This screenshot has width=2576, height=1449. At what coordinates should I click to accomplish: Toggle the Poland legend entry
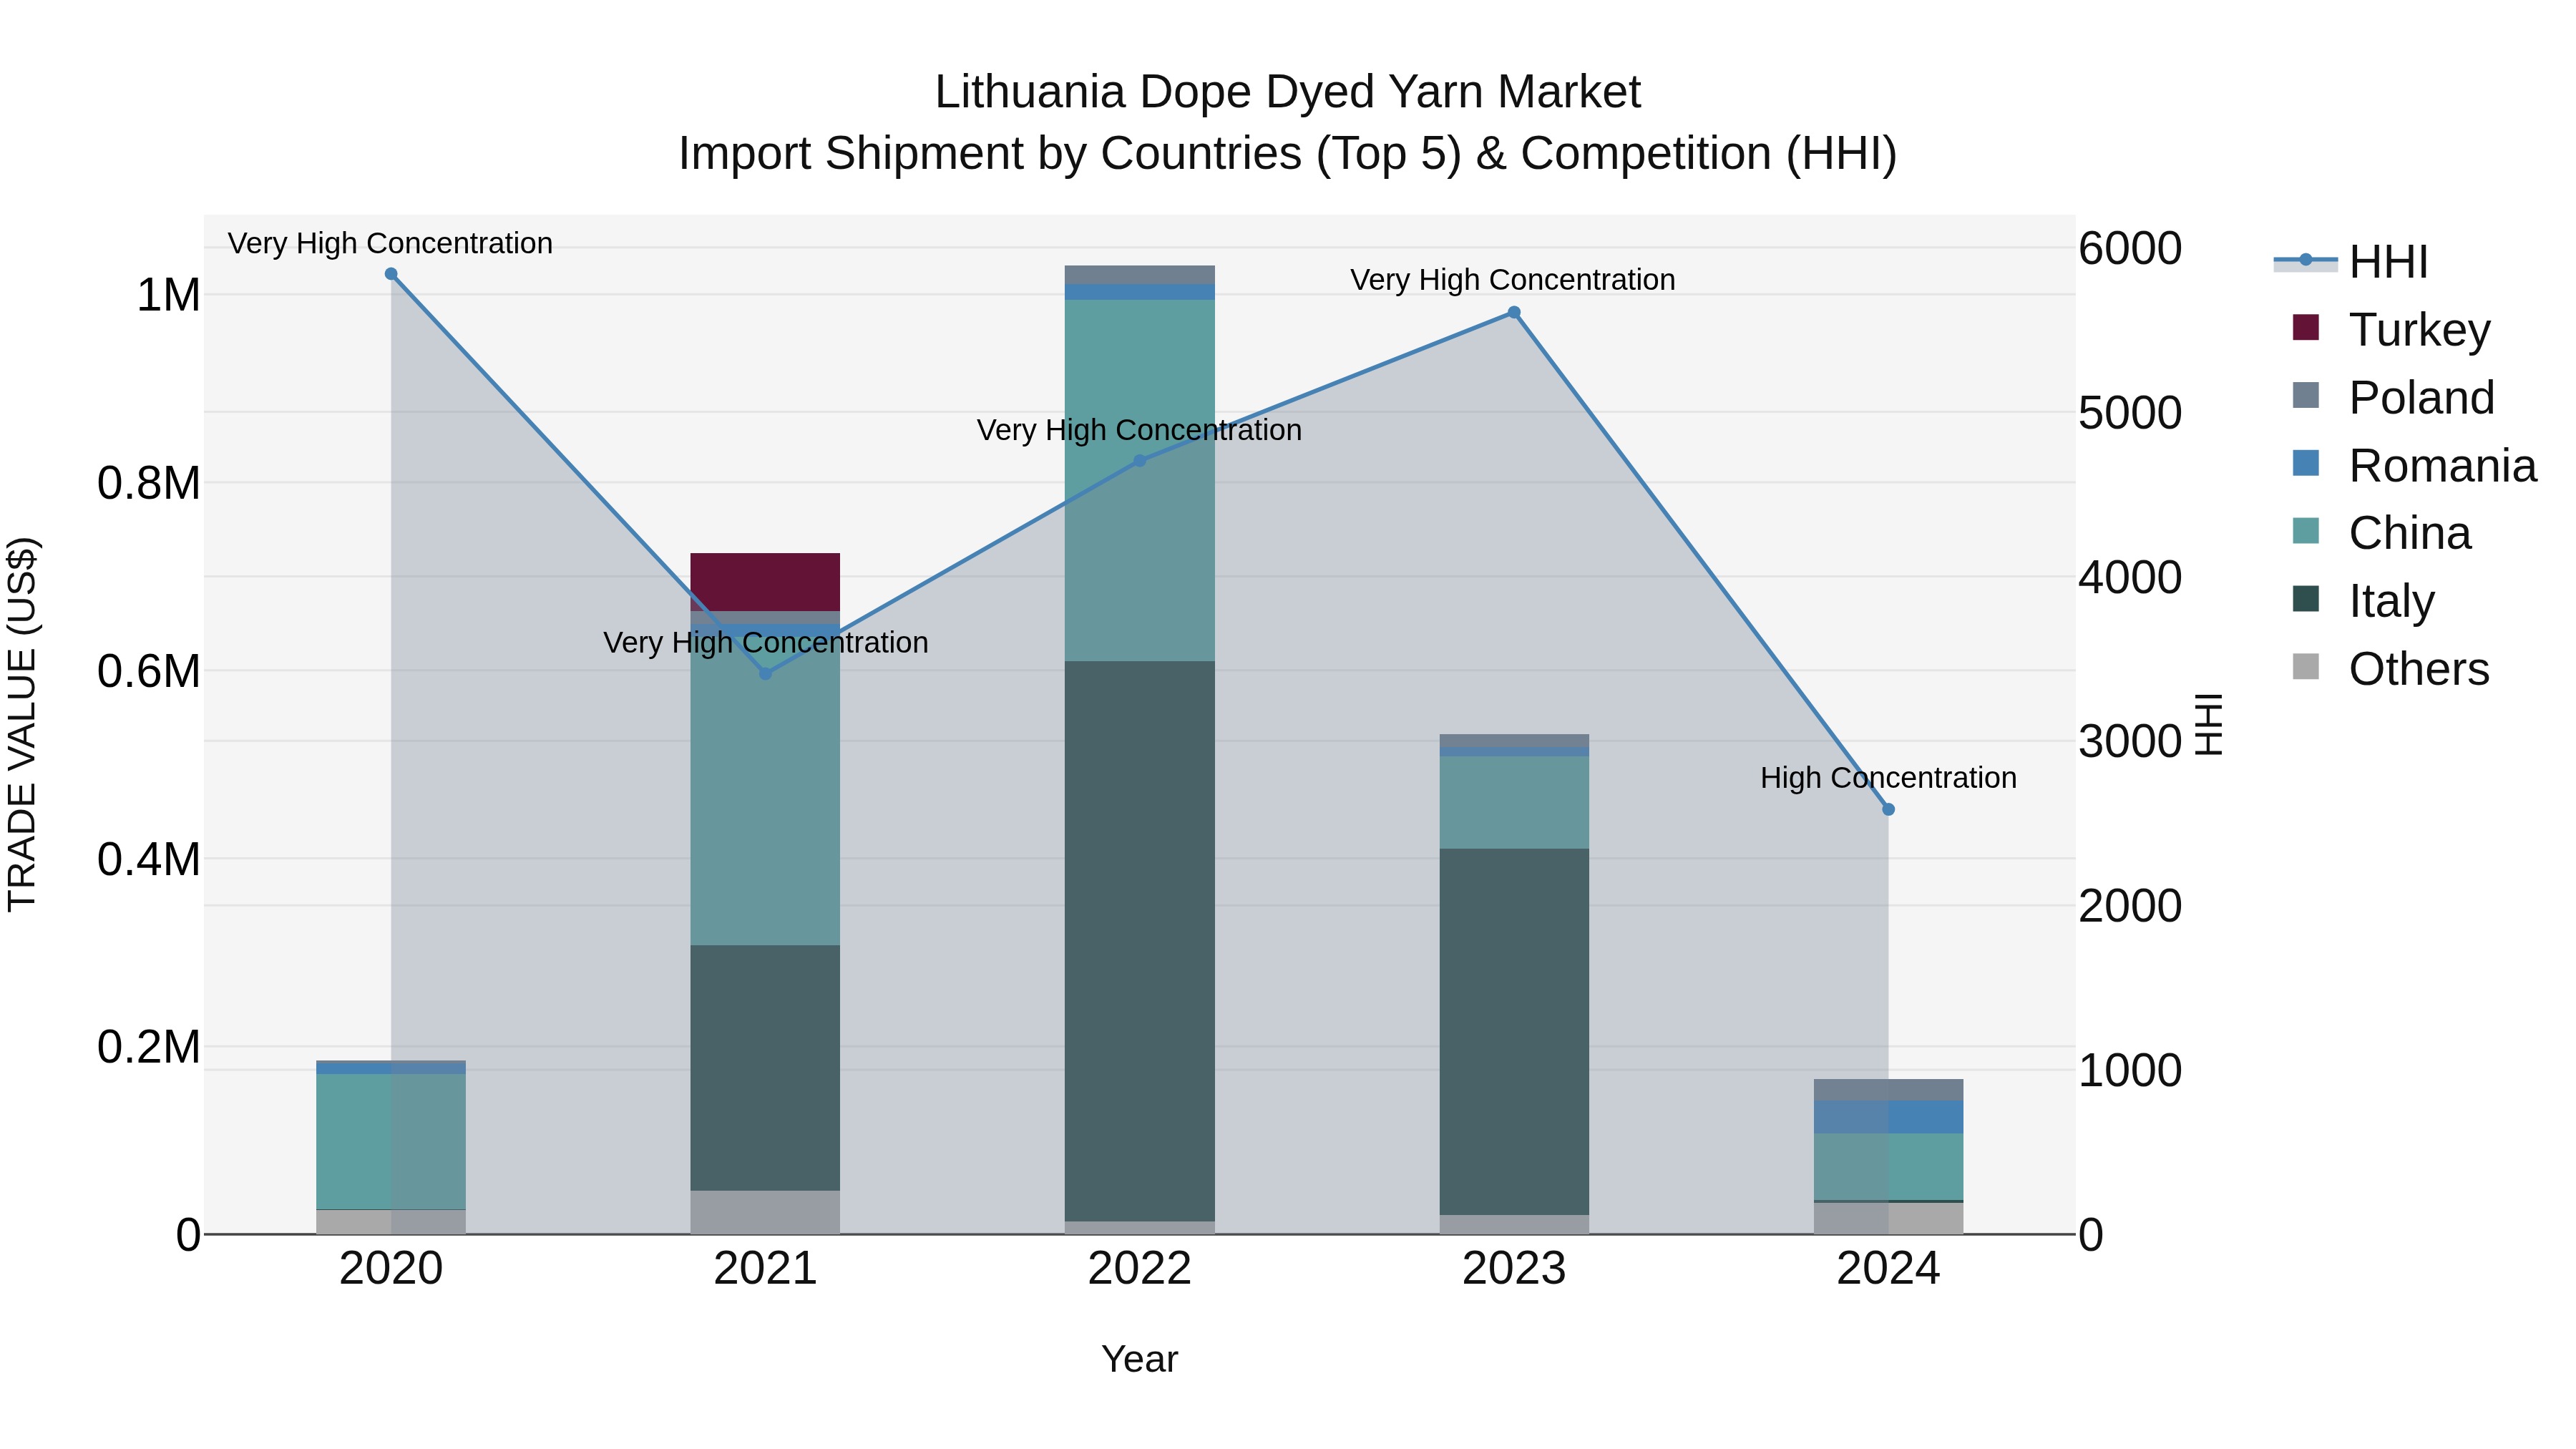2393,397
